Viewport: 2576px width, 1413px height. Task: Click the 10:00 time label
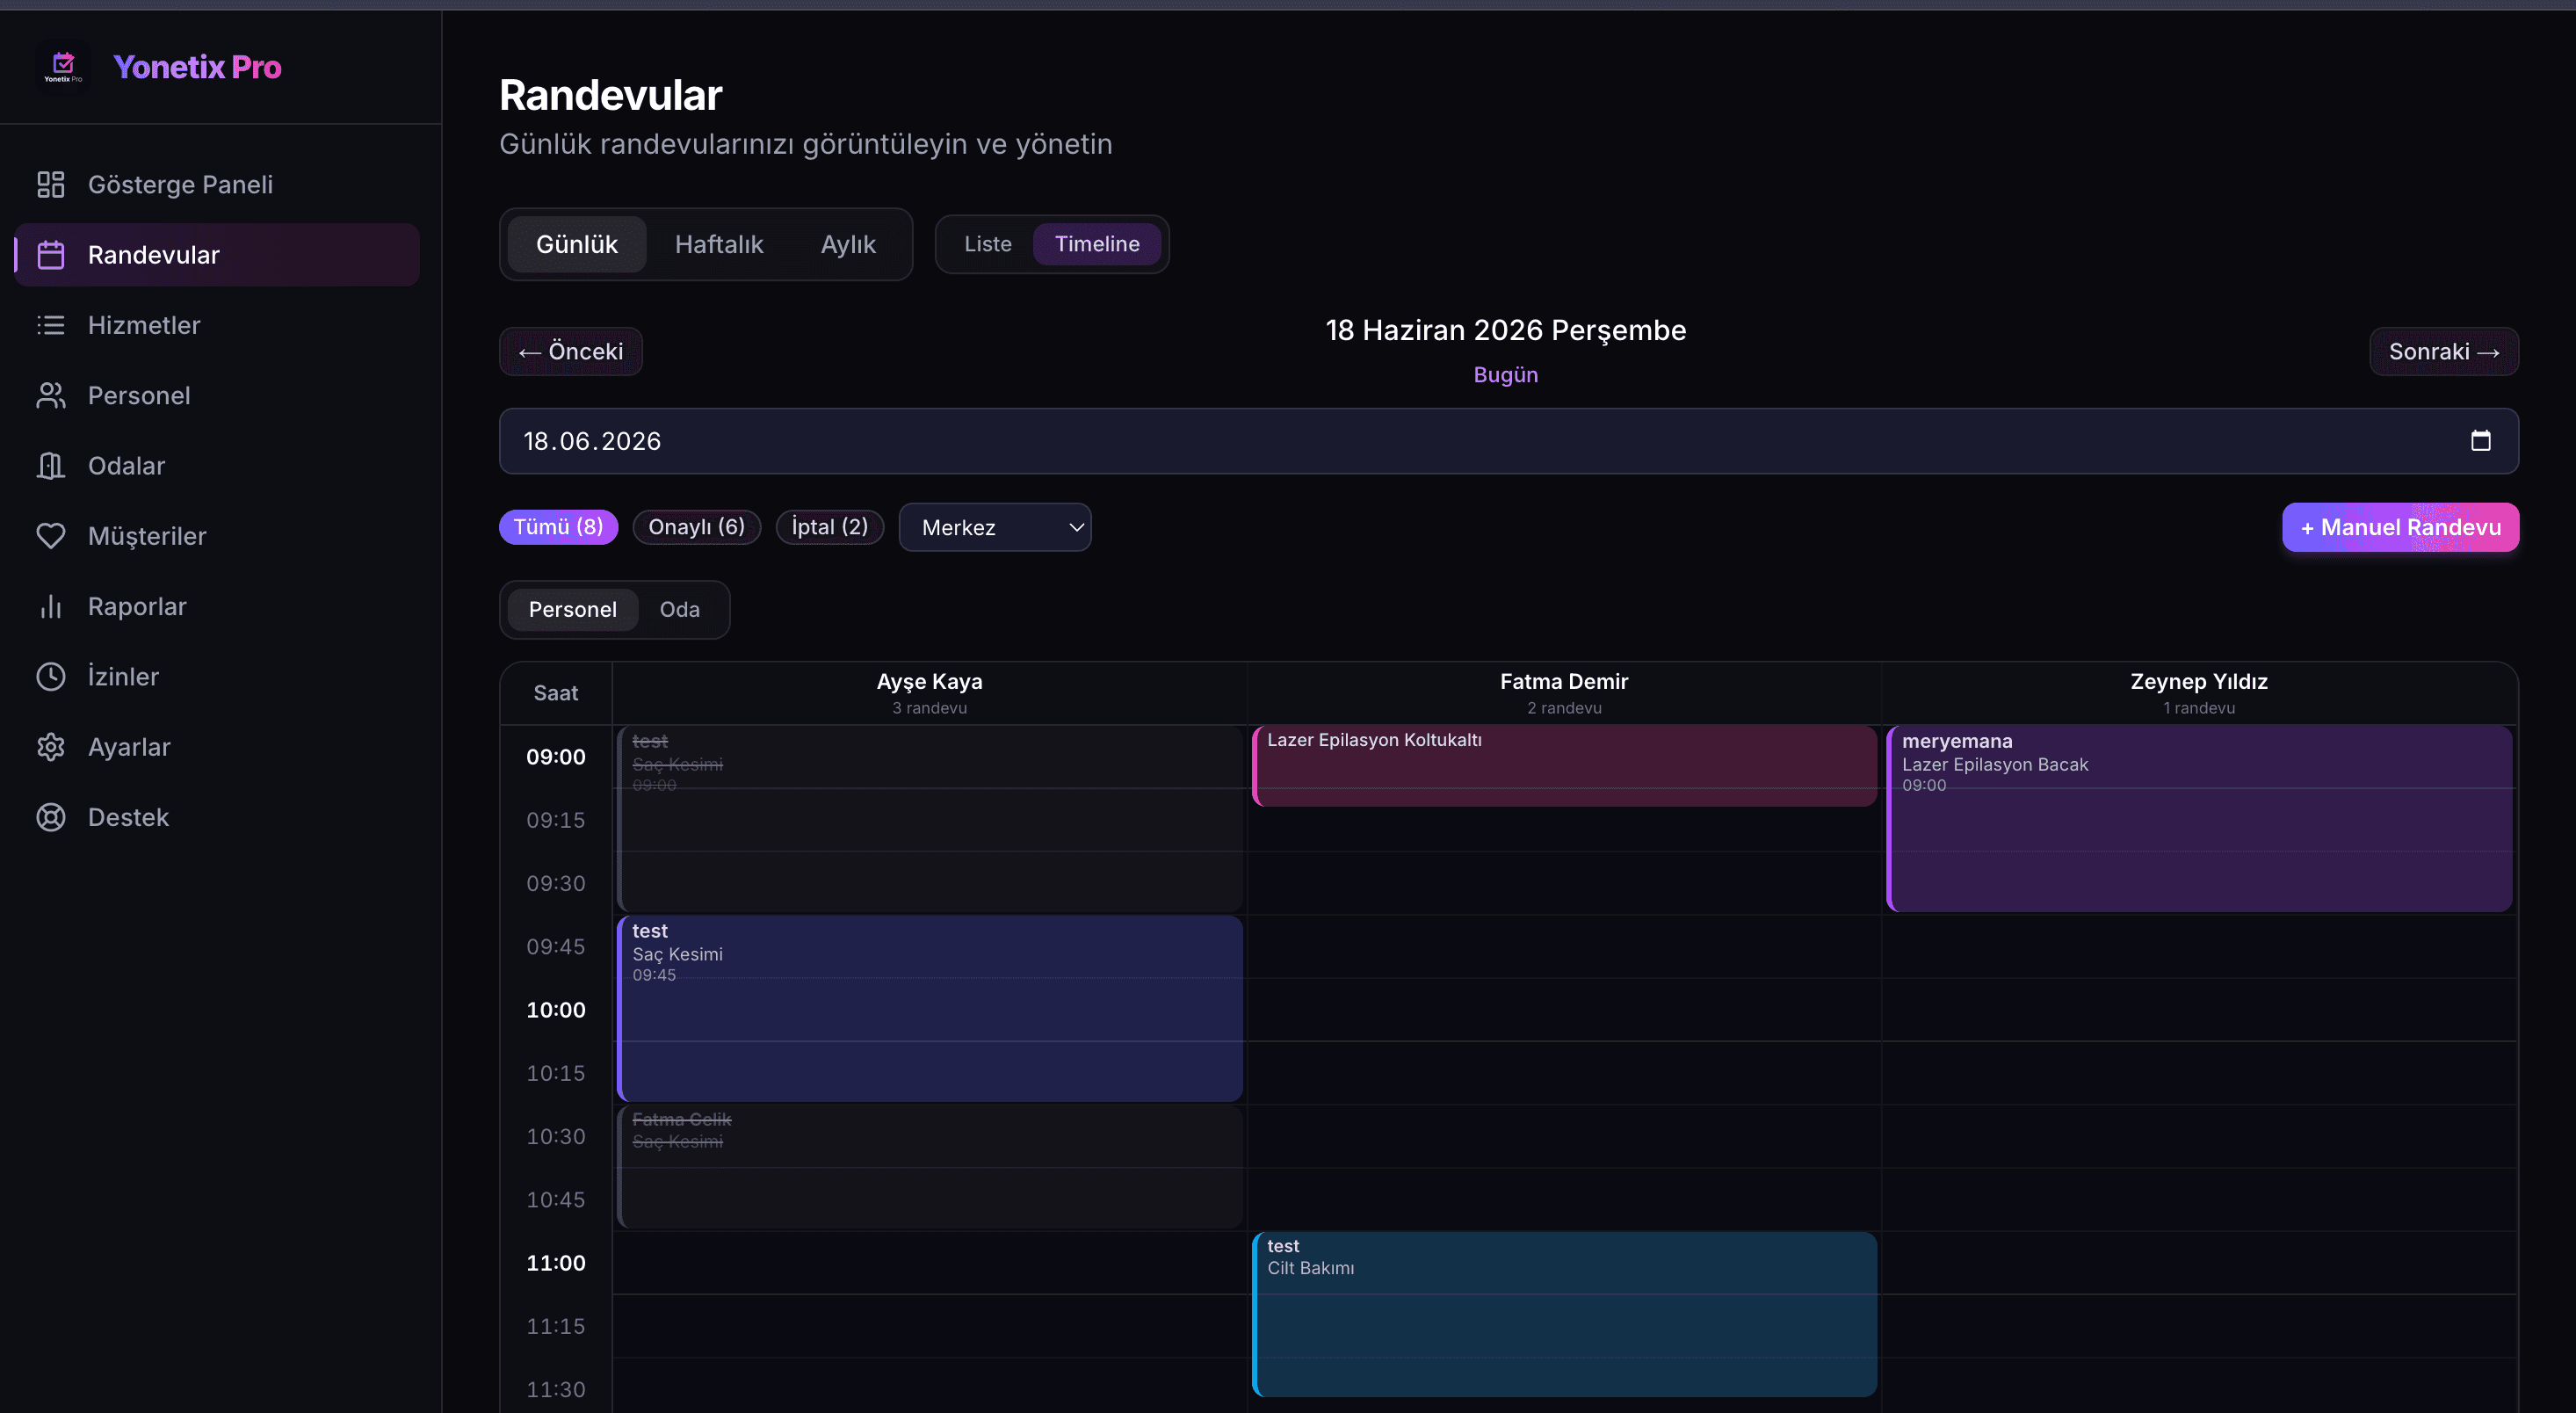click(x=556, y=1010)
